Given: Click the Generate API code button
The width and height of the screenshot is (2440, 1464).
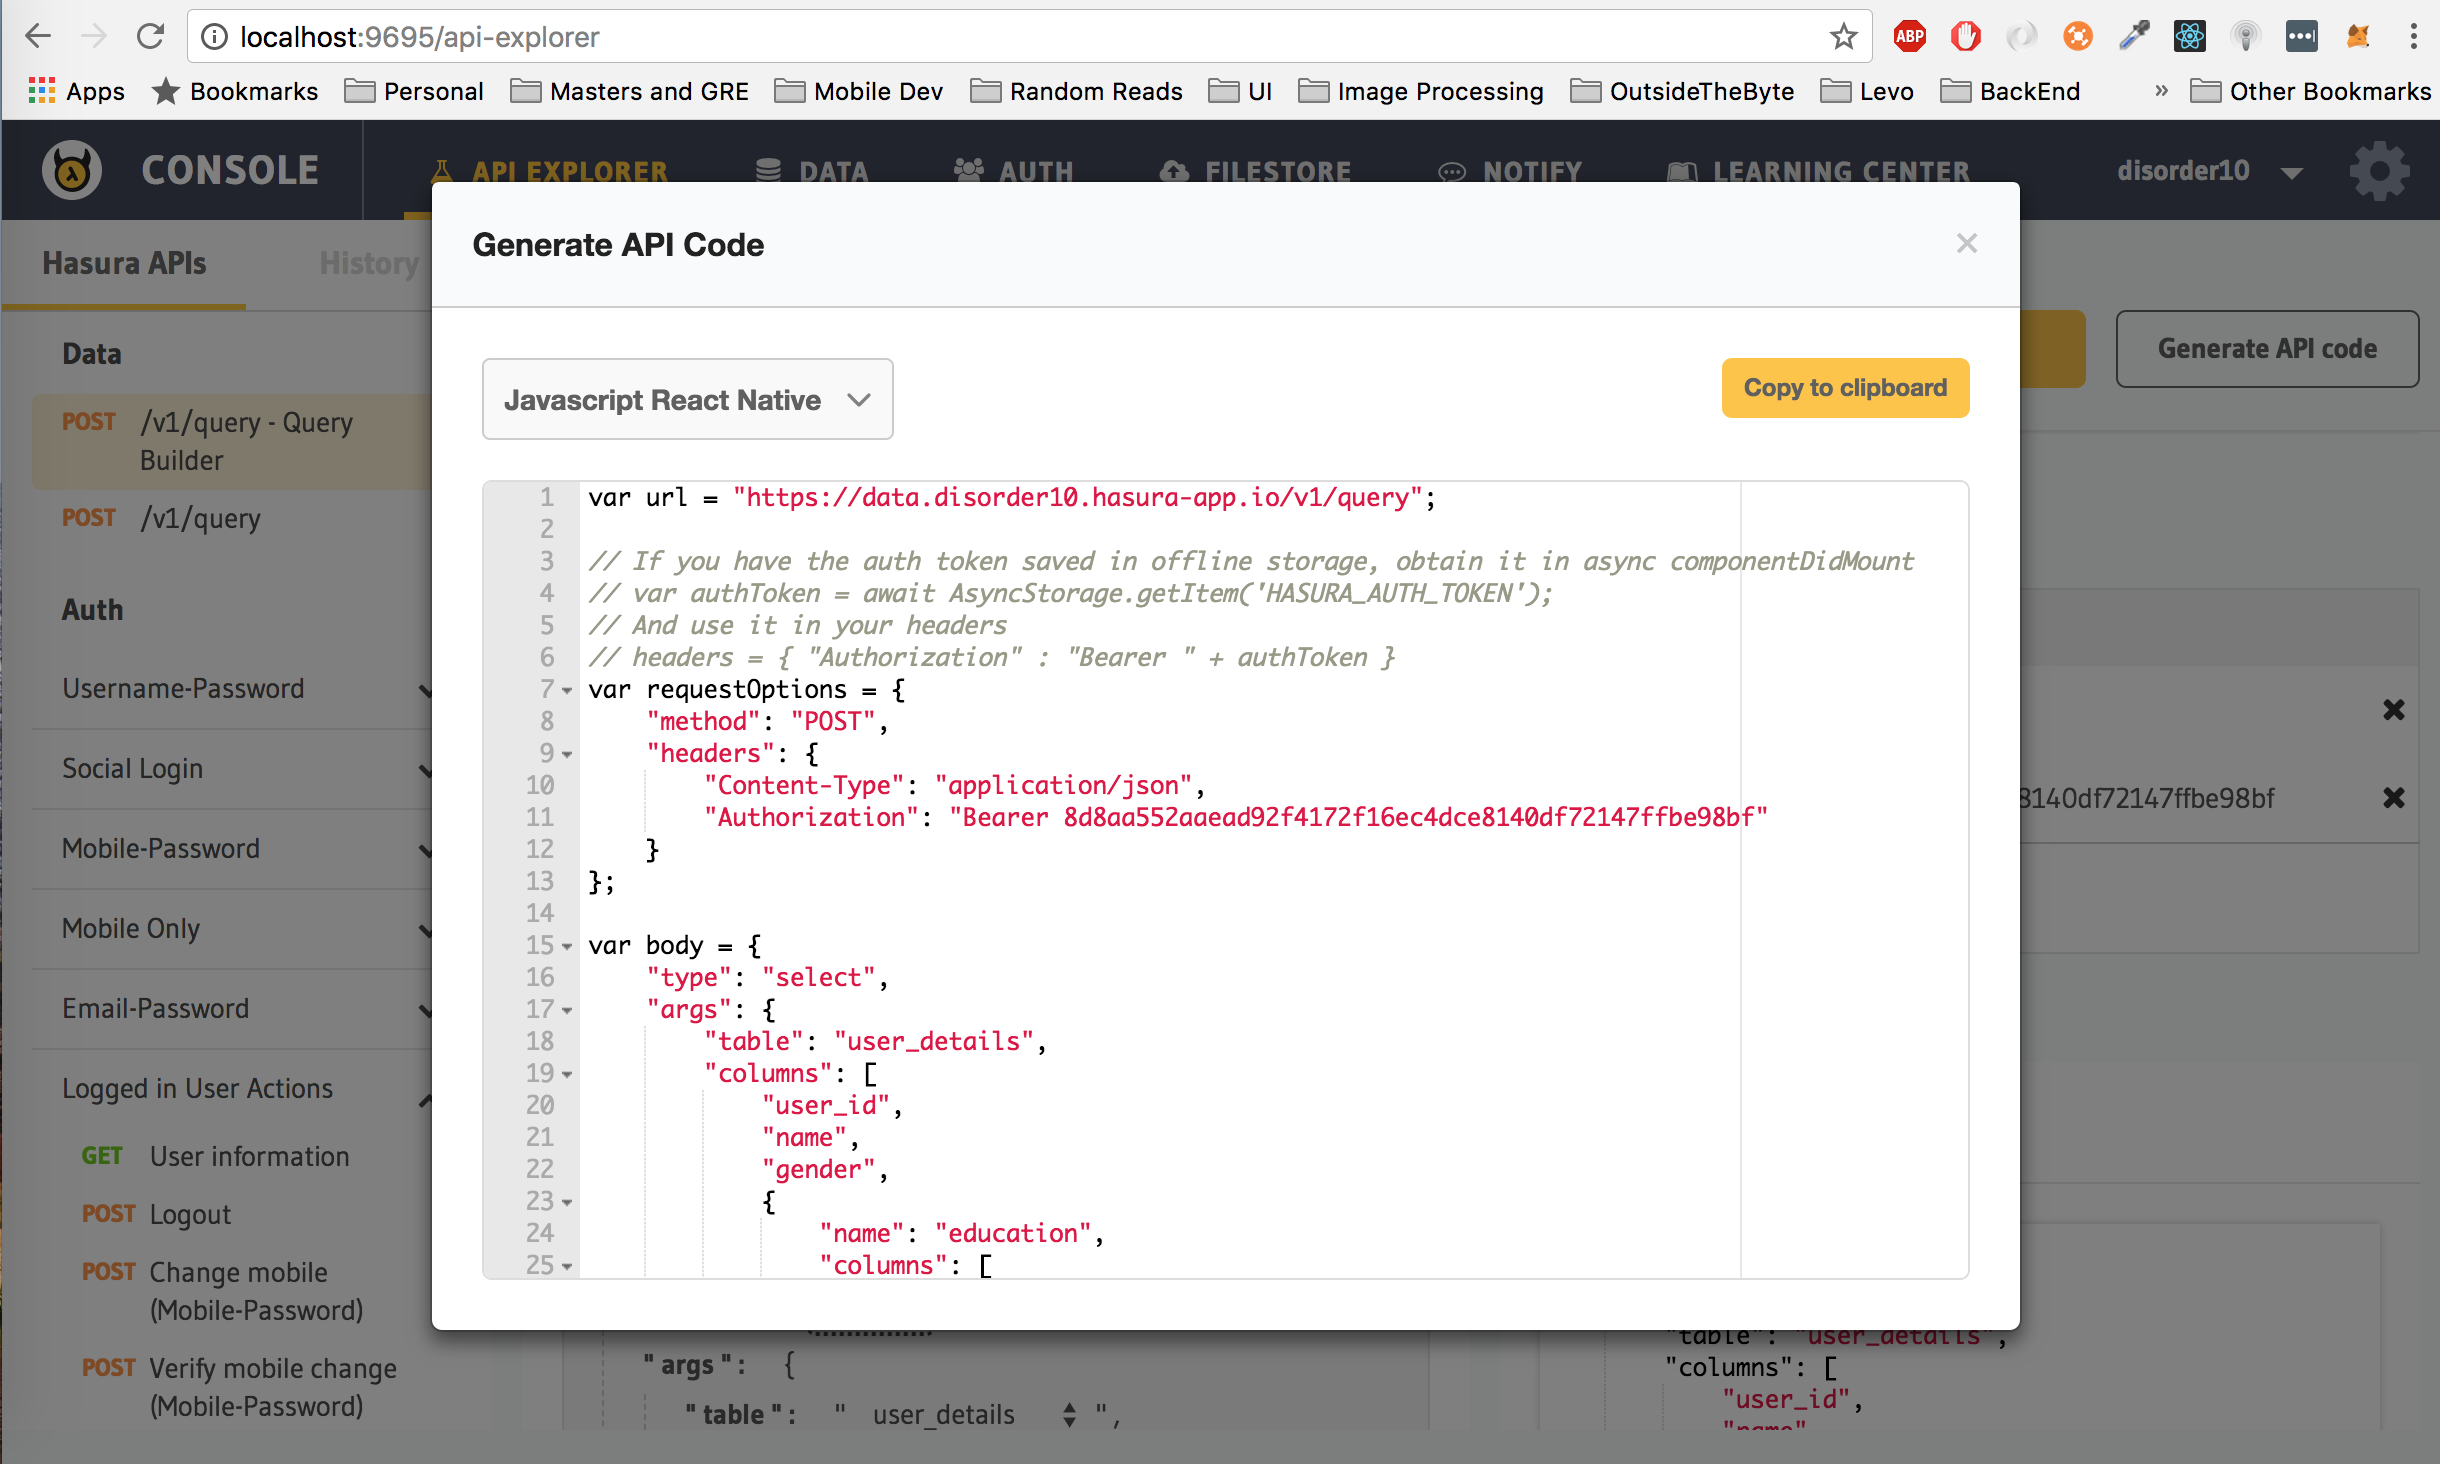Looking at the screenshot, I should (2266, 349).
